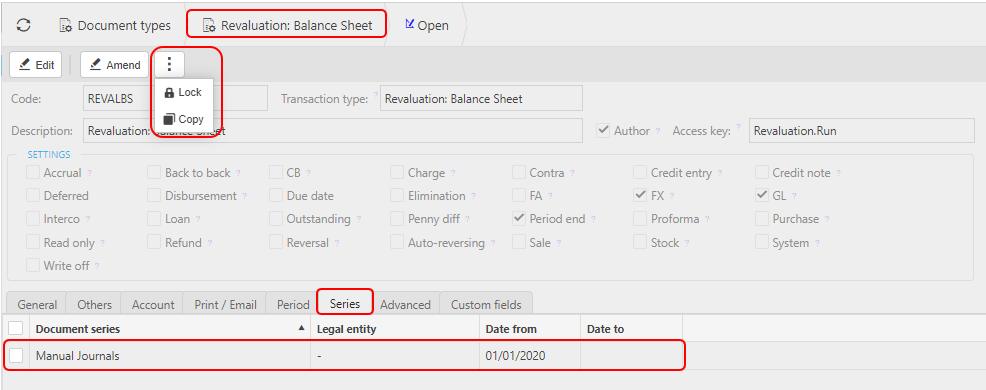Choose Copy from the dropdown menu
986x390 pixels.
(183, 119)
